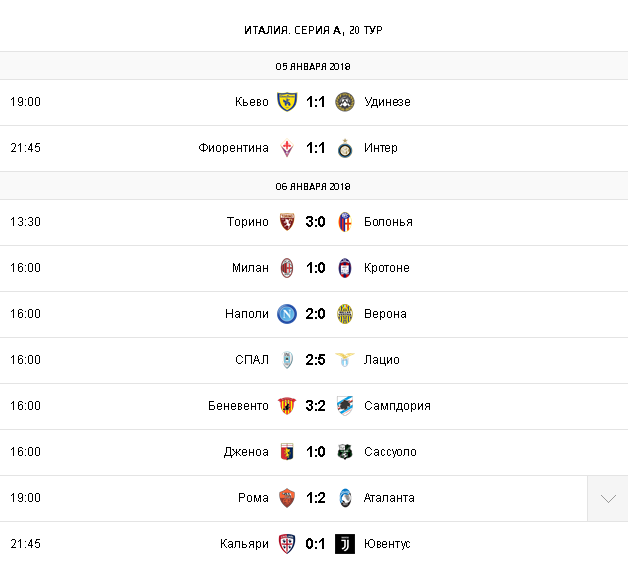Open the Ювентус team name link
The height and width of the screenshot is (567, 628).
[387, 544]
